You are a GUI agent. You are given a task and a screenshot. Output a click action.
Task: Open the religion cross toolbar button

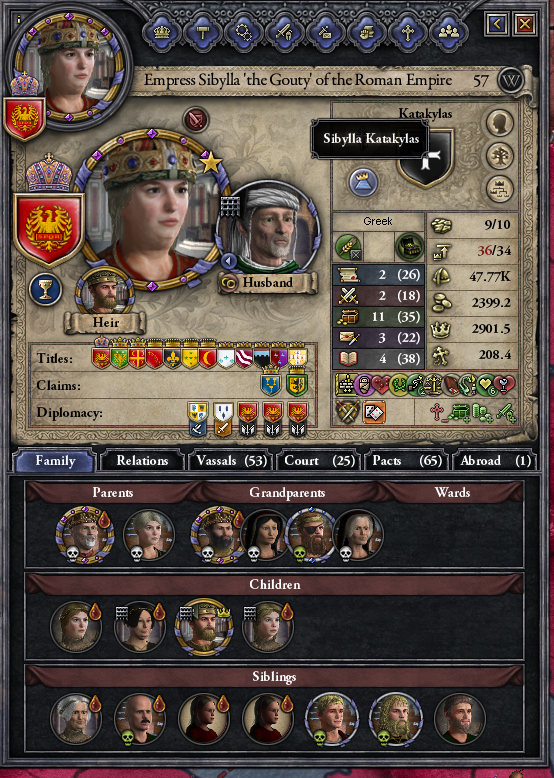click(x=408, y=33)
